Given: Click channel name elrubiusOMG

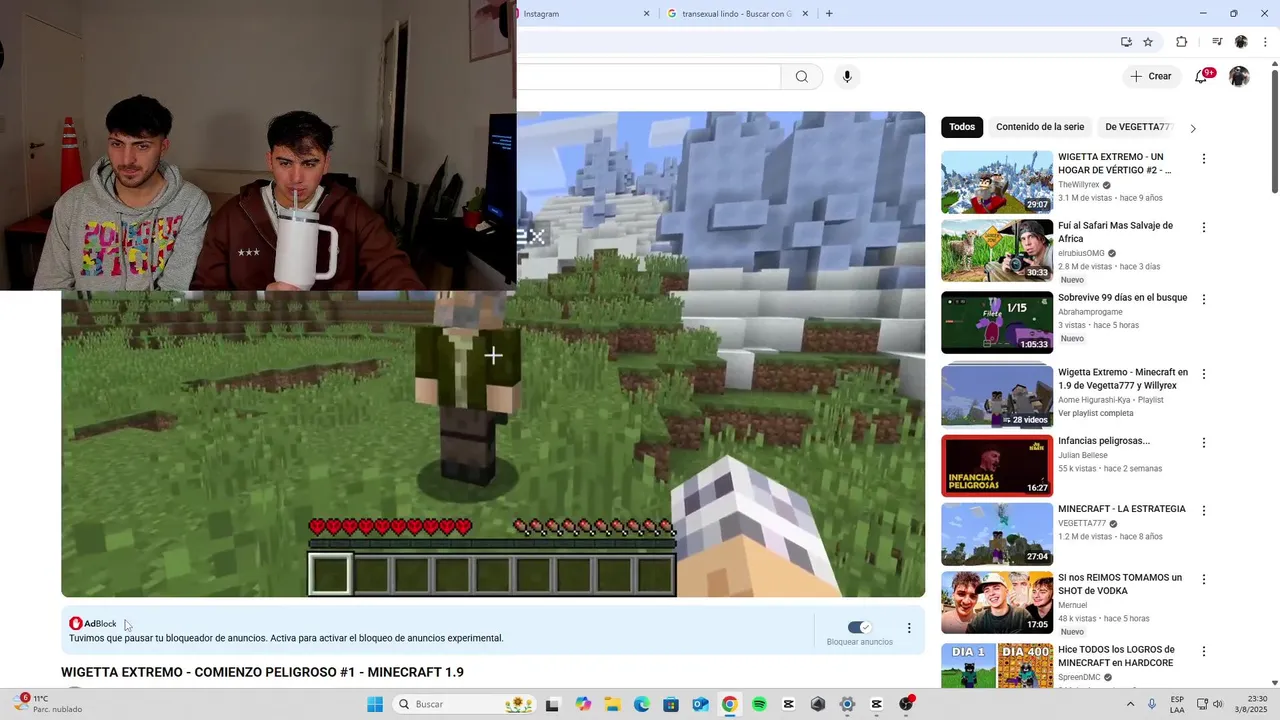Looking at the screenshot, I should (x=1081, y=253).
